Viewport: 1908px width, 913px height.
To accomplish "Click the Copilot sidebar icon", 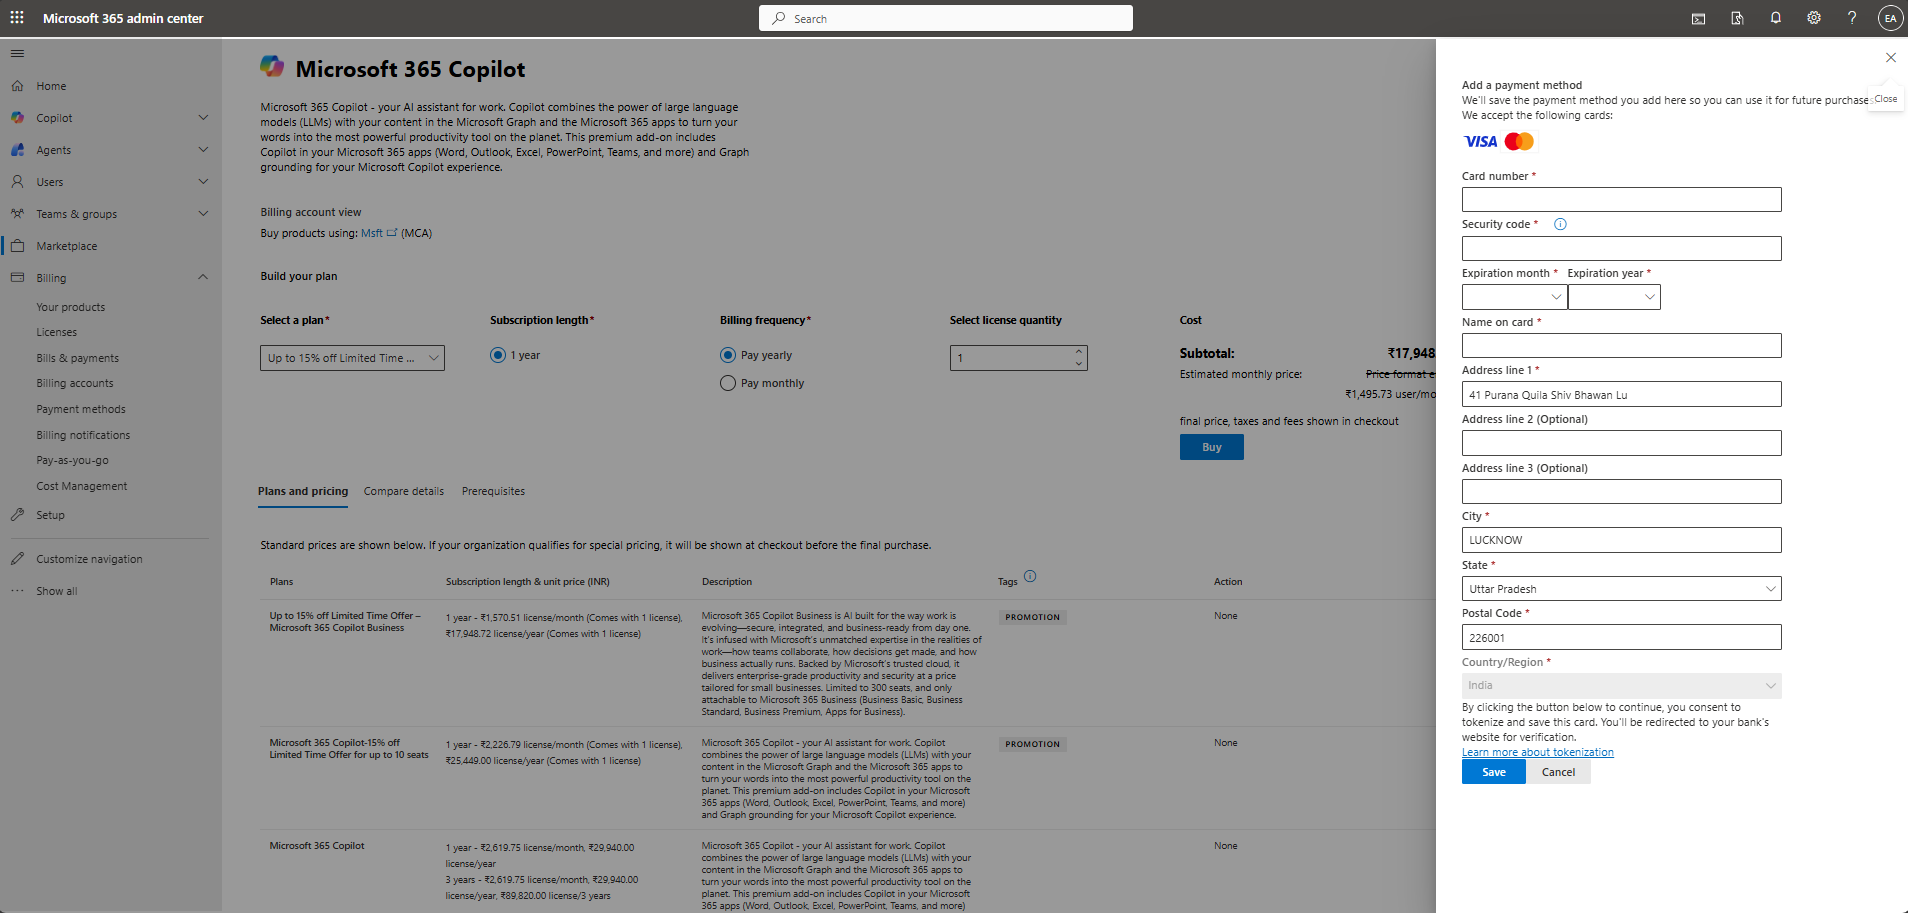I will (x=17, y=118).
